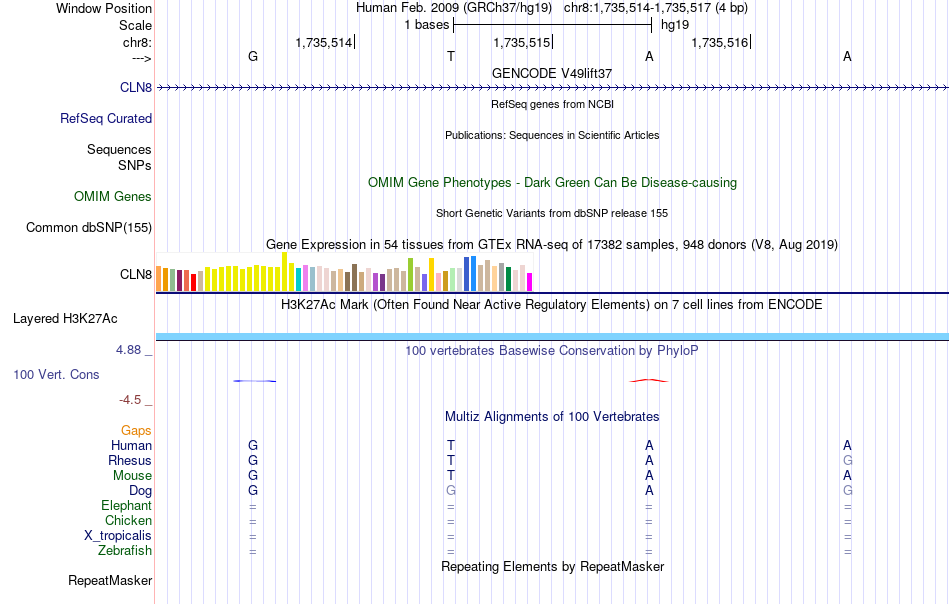Select the X_tropicalis species row label

coord(118,536)
